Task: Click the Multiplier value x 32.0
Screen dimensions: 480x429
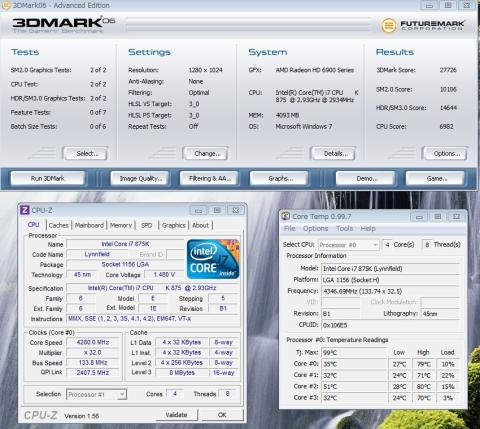Action: [x=93, y=352]
